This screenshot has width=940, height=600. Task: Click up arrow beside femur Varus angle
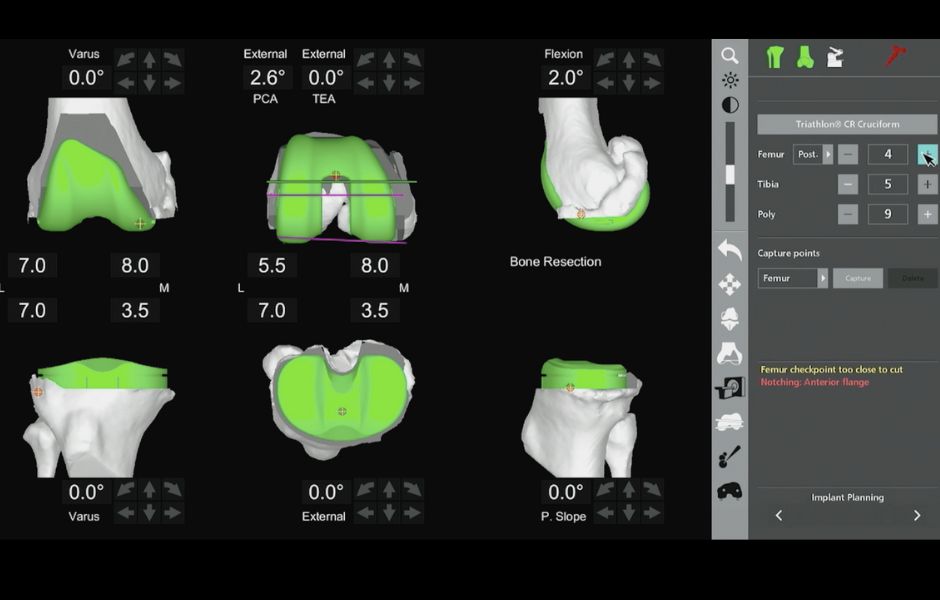(x=149, y=59)
